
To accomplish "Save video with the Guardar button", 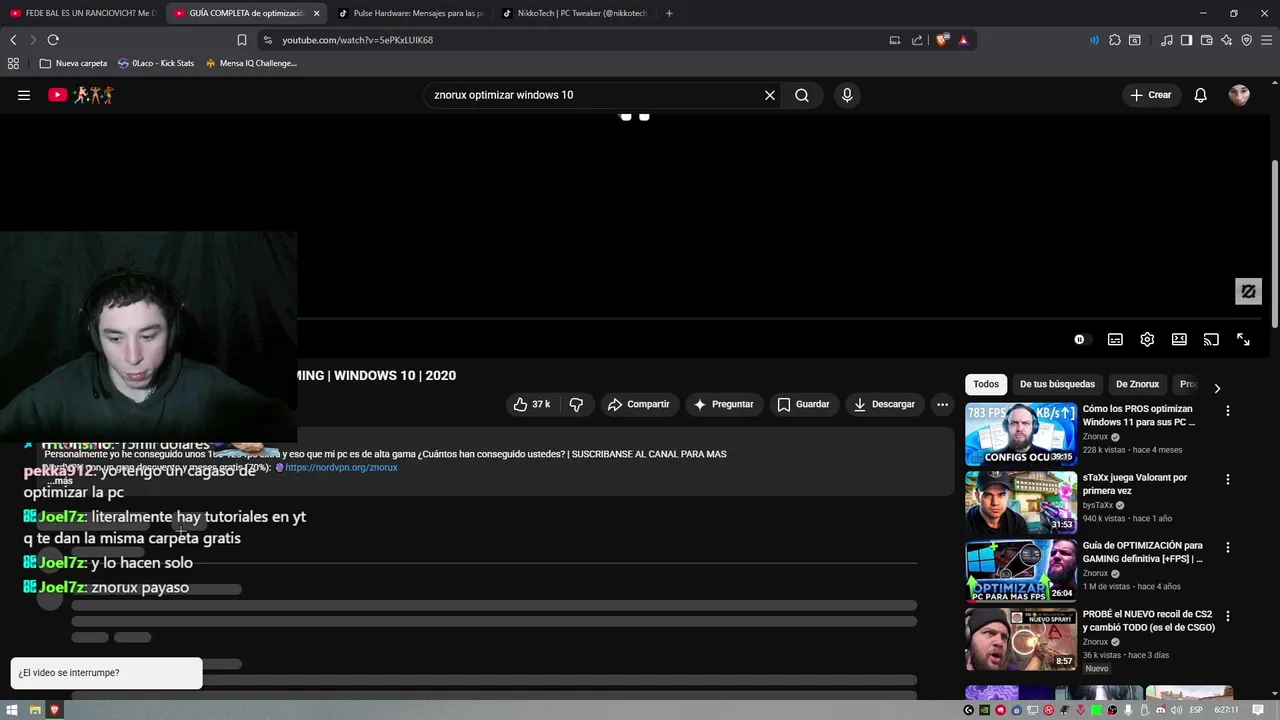I will click(x=803, y=404).
